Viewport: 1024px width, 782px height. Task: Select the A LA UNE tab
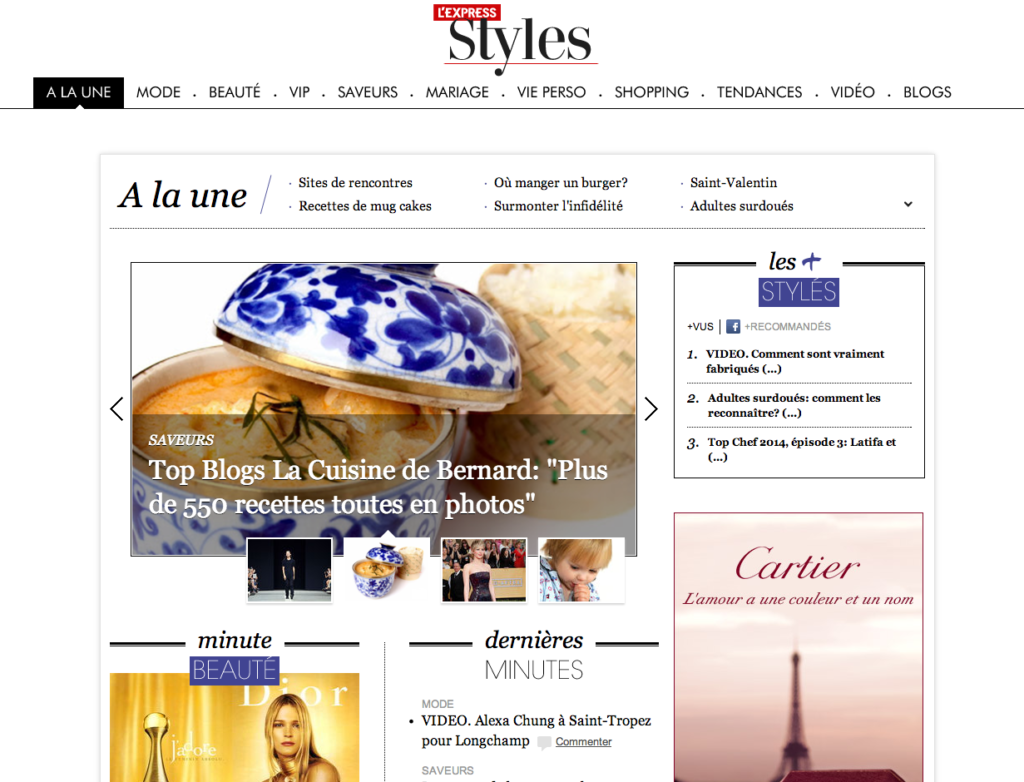coord(78,92)
